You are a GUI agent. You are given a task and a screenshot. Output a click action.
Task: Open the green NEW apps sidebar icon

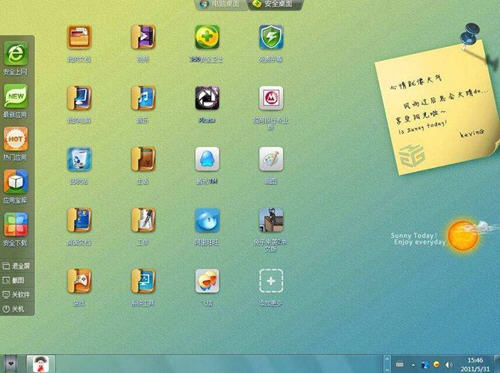click(x=16, y=96)
